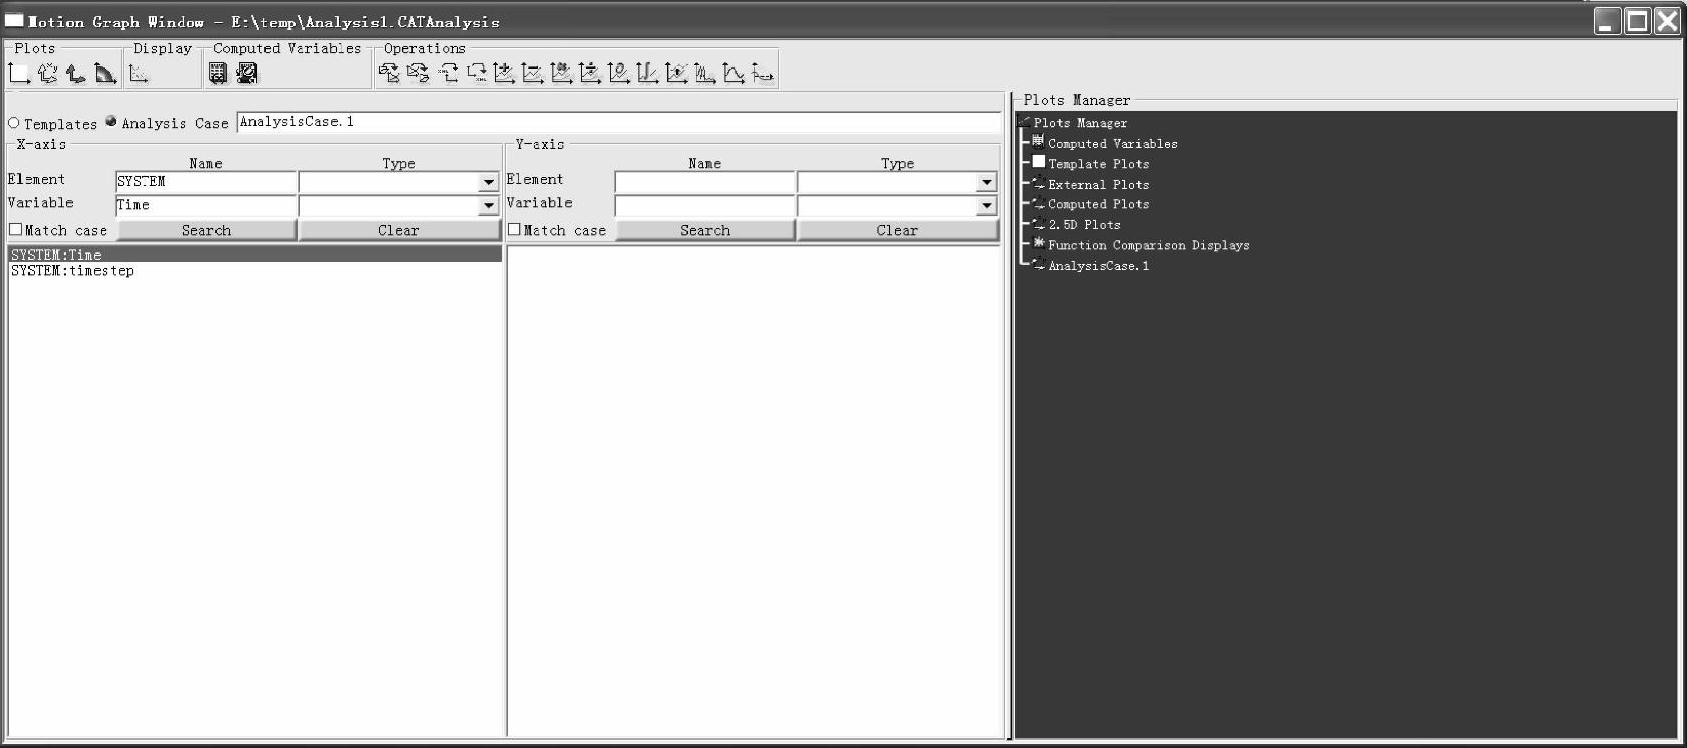
Task: Select 2.5D Plots in Plots Manager tree
Action: (x=1084, y=225)
